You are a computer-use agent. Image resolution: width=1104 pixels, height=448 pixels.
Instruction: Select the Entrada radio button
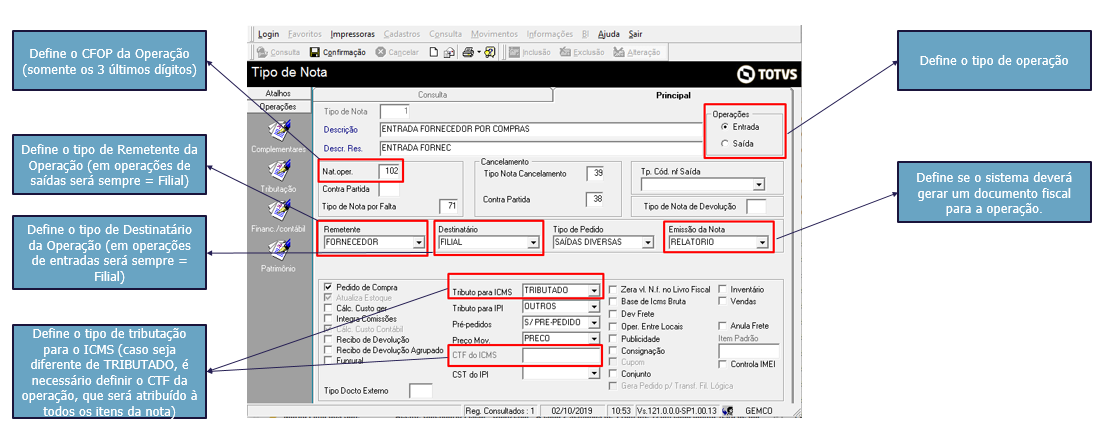(724, 127)
